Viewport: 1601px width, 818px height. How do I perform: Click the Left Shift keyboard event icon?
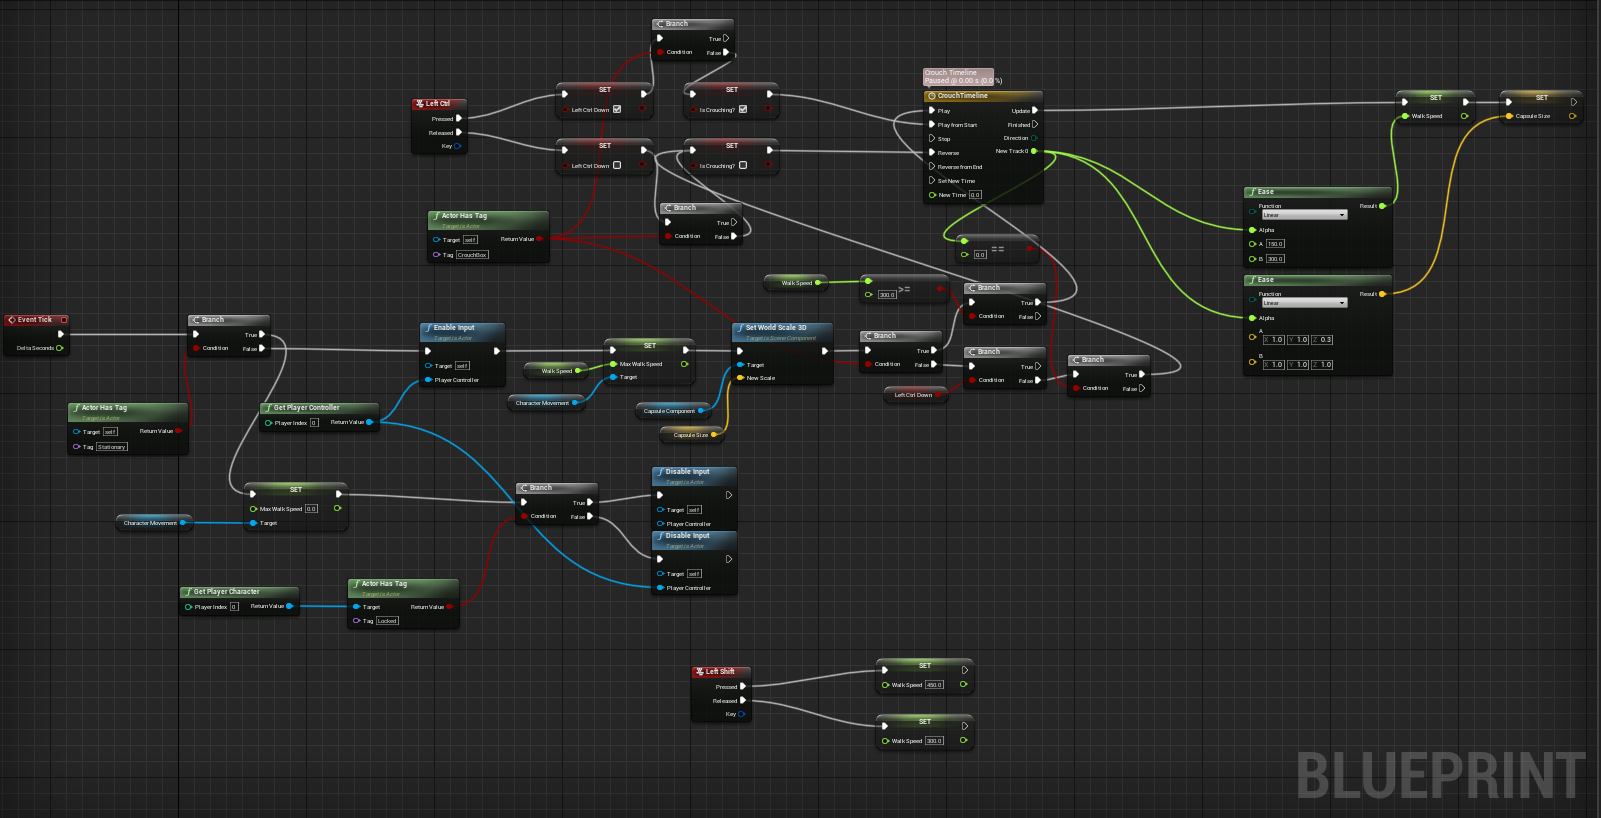(700, 672)
